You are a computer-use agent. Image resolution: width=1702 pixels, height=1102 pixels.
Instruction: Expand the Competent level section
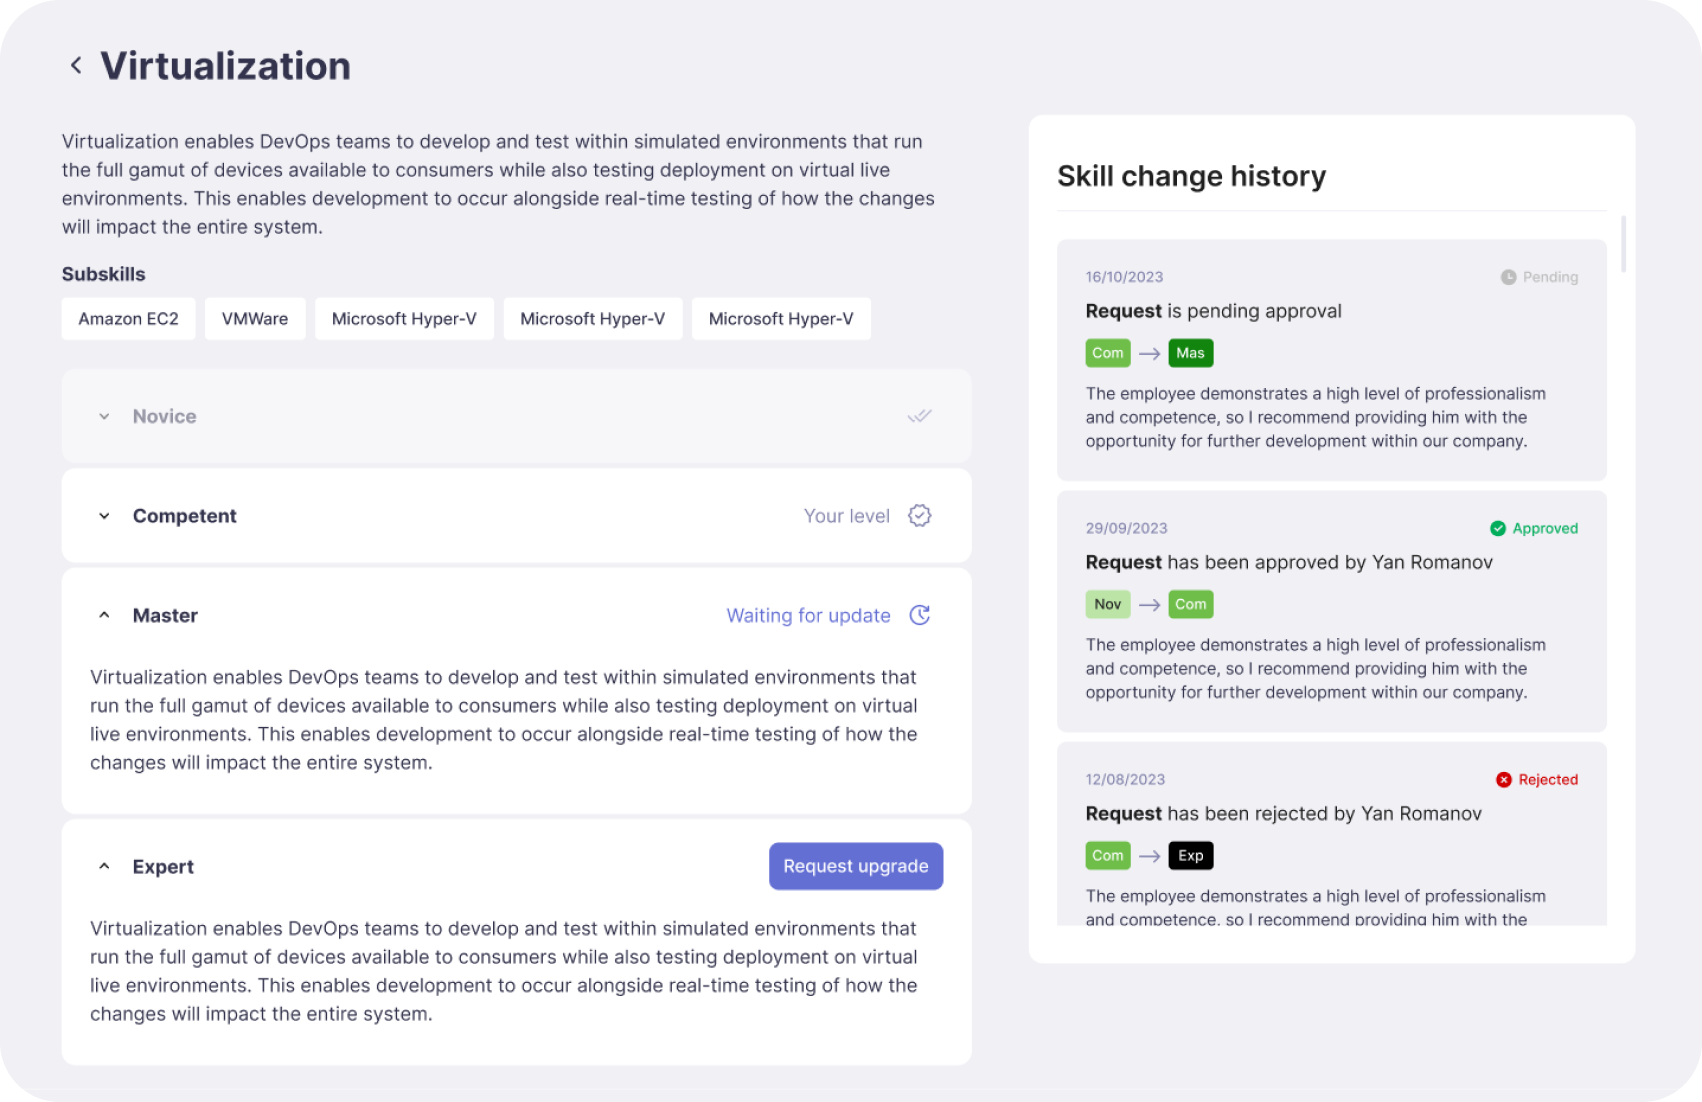(x=104, y=516)
